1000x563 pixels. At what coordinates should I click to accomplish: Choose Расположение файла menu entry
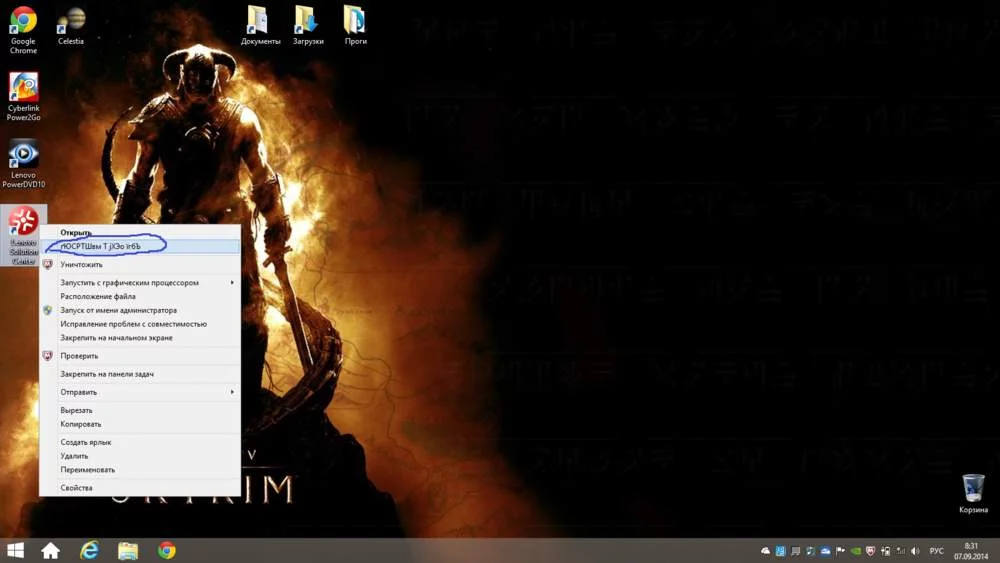pos(140,296)
